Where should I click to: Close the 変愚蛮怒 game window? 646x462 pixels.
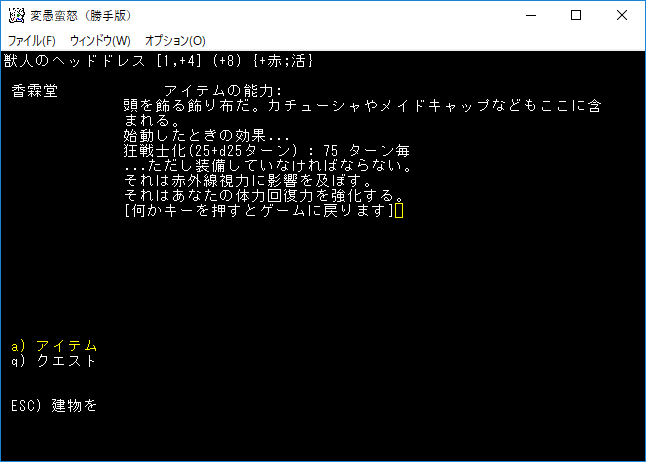[x=622, y=15]
